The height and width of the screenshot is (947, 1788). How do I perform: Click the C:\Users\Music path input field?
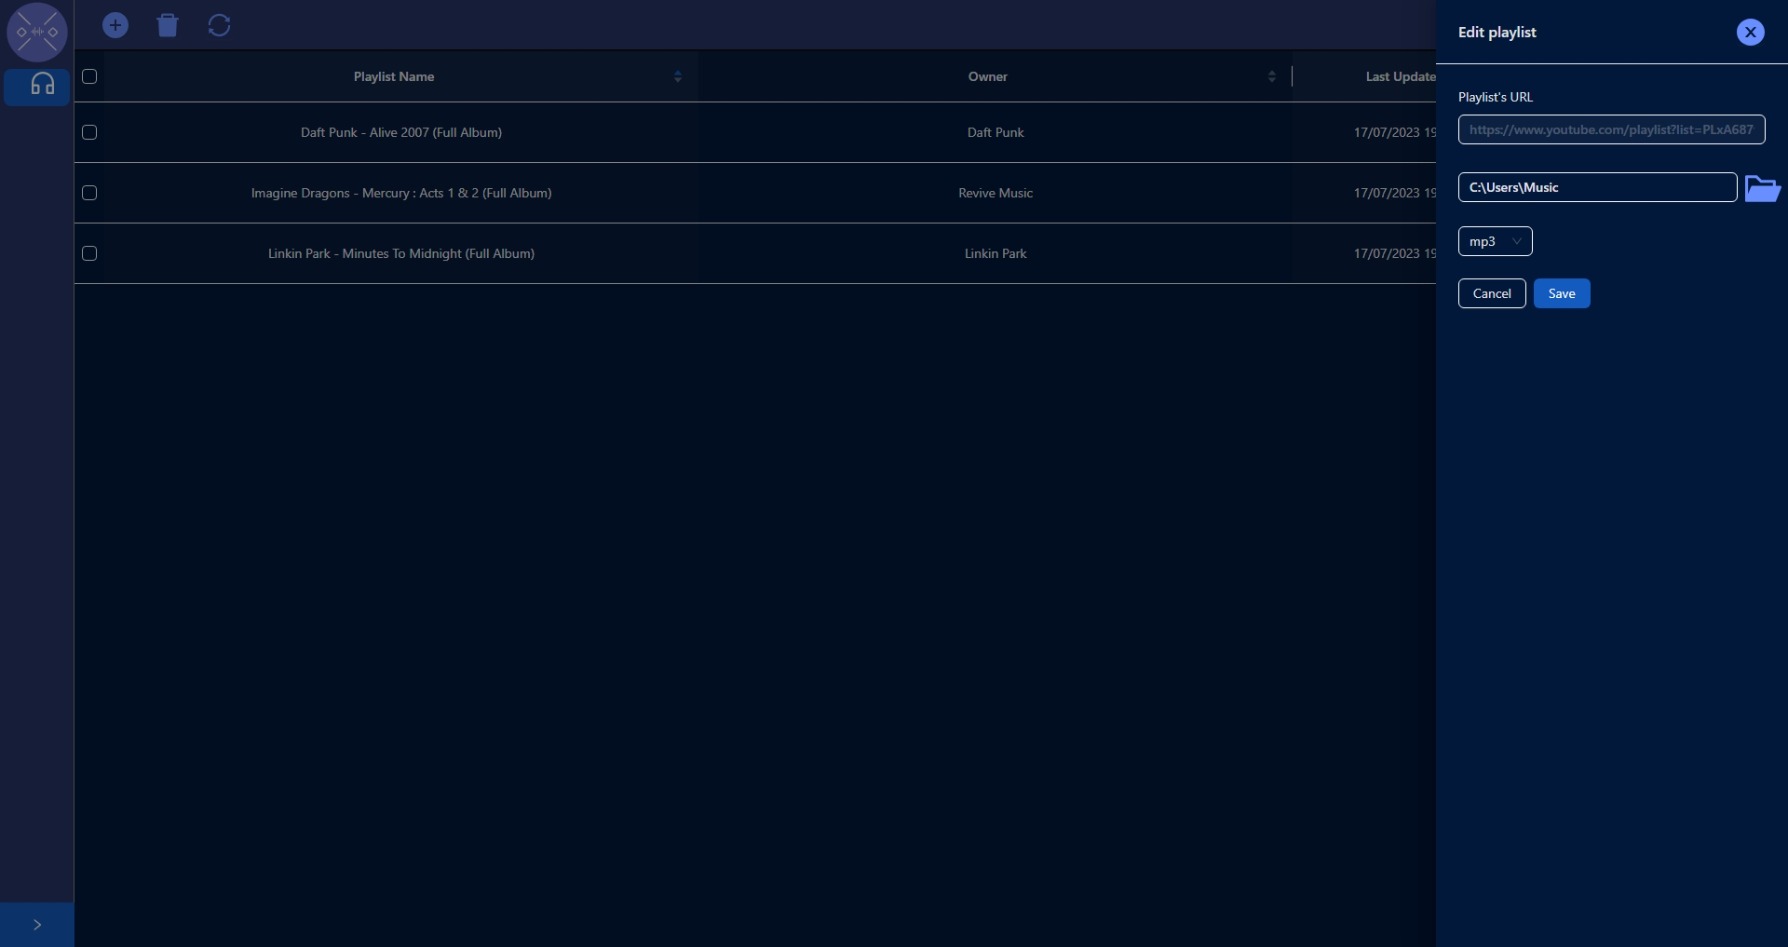coord(1598,187)
